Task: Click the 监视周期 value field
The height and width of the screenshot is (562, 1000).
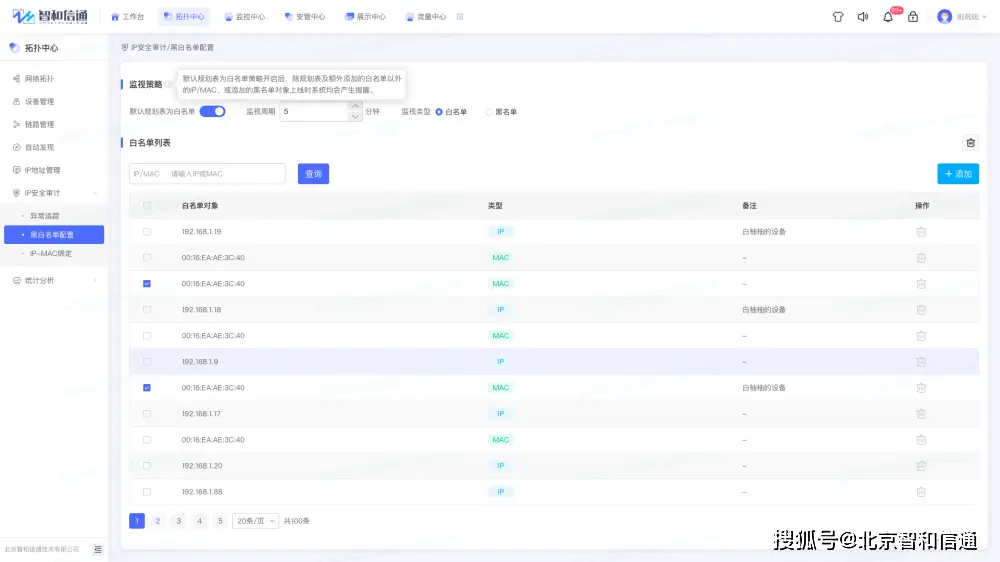Action: [315, 112]
